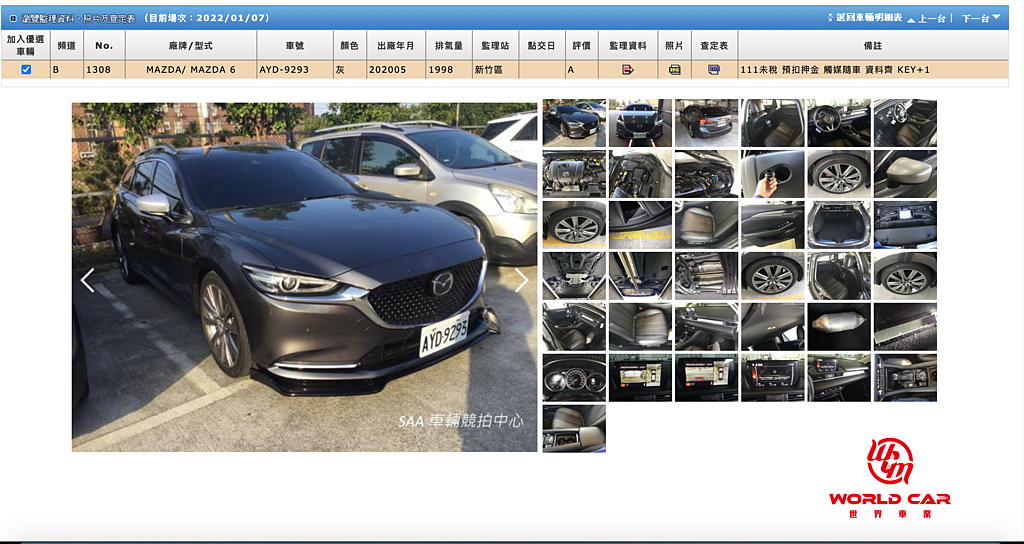Return via 返回車輛明細表 link
Viewport: 1024px width, 544px height.
coord(869,18)
